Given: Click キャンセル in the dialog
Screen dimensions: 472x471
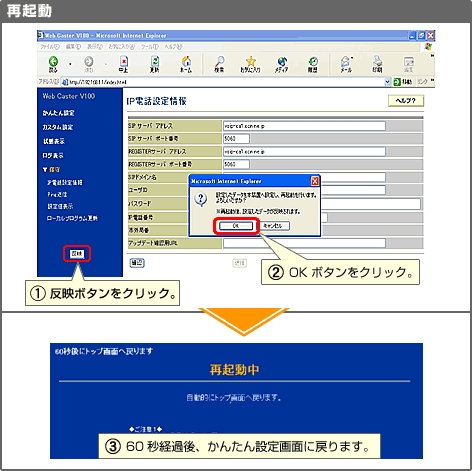Looking at the screenshot, I should click(273, 226).
